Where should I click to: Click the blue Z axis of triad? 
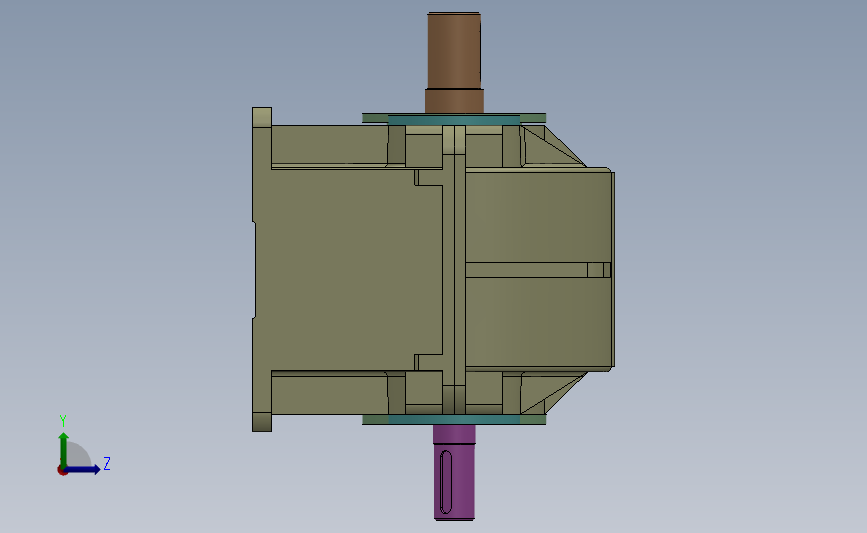click(x=83, y=470)
